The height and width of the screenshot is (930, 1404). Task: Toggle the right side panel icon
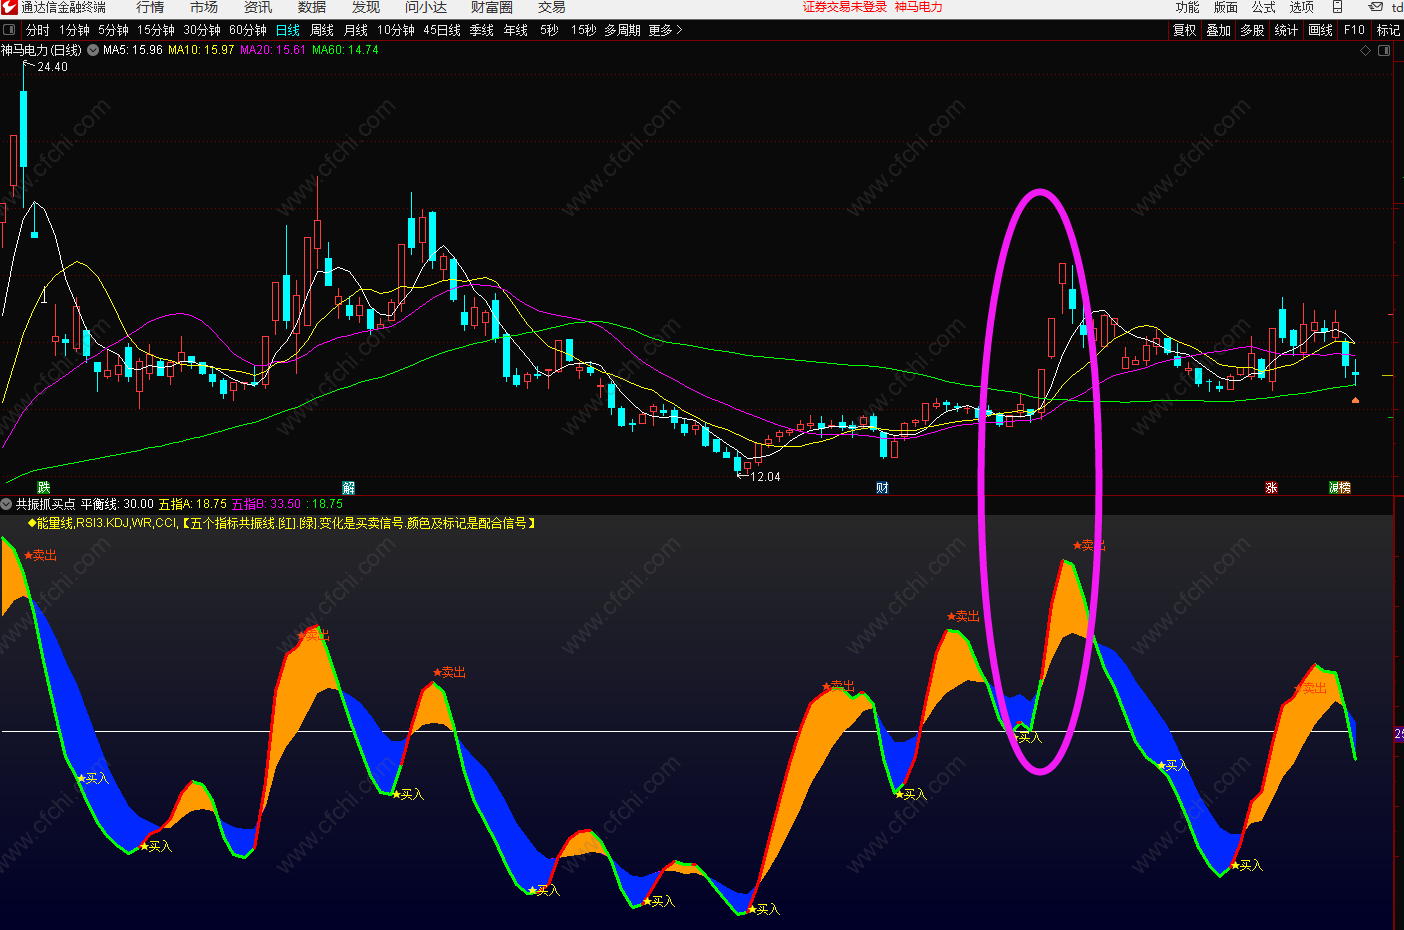click(x=1385, y=50)
